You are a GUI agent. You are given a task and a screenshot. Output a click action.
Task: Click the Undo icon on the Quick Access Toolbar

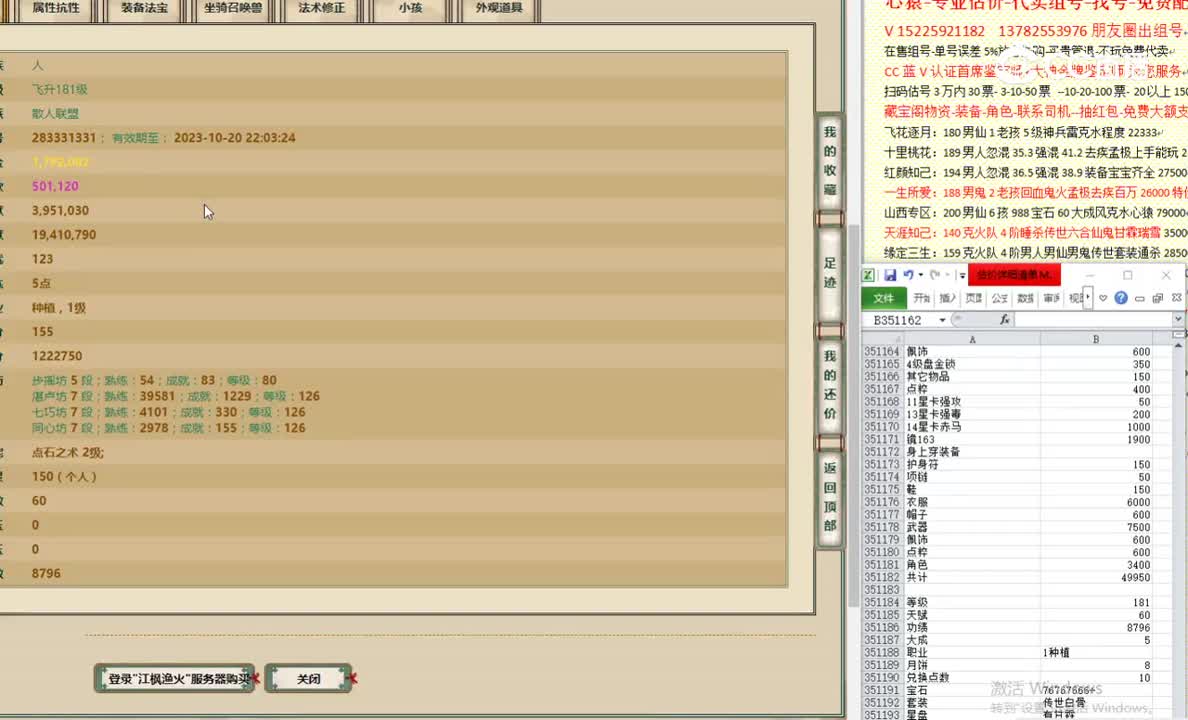tap(908, 275)
